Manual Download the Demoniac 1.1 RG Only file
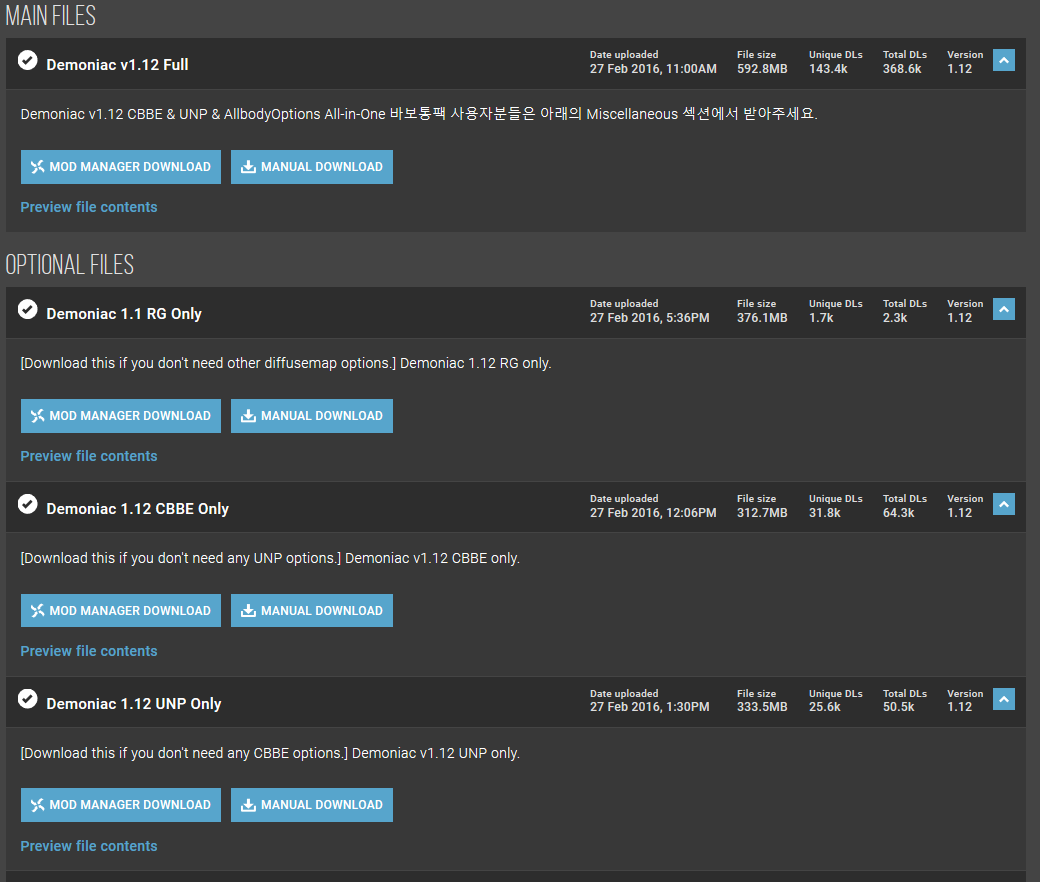Viewport: 1040px width, 882px height. coord(312,416)
